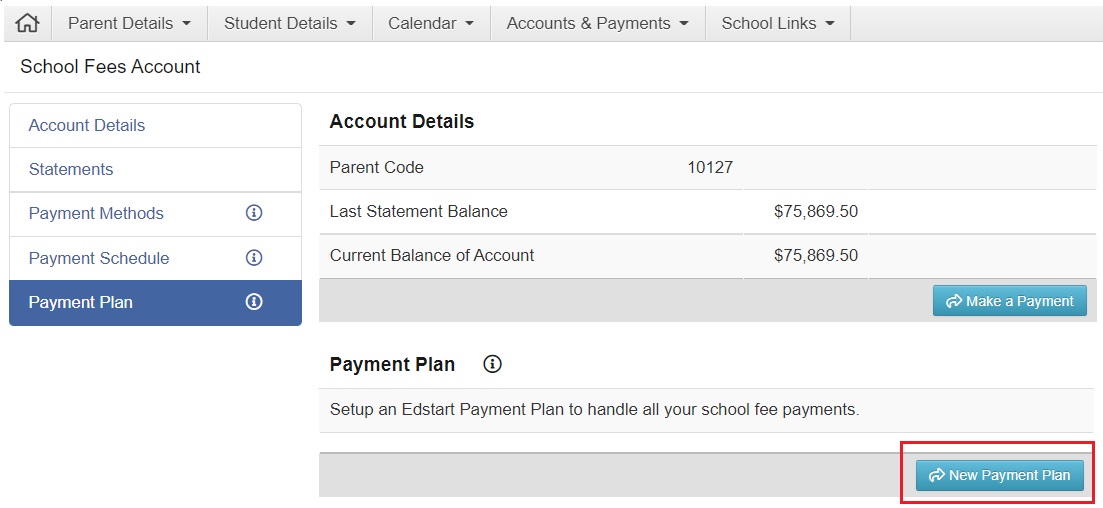Select the Payment Plan sidebar item
The width and height of the screenshot is (1103, 508).
pyautogui.click(x=81, y=302)
